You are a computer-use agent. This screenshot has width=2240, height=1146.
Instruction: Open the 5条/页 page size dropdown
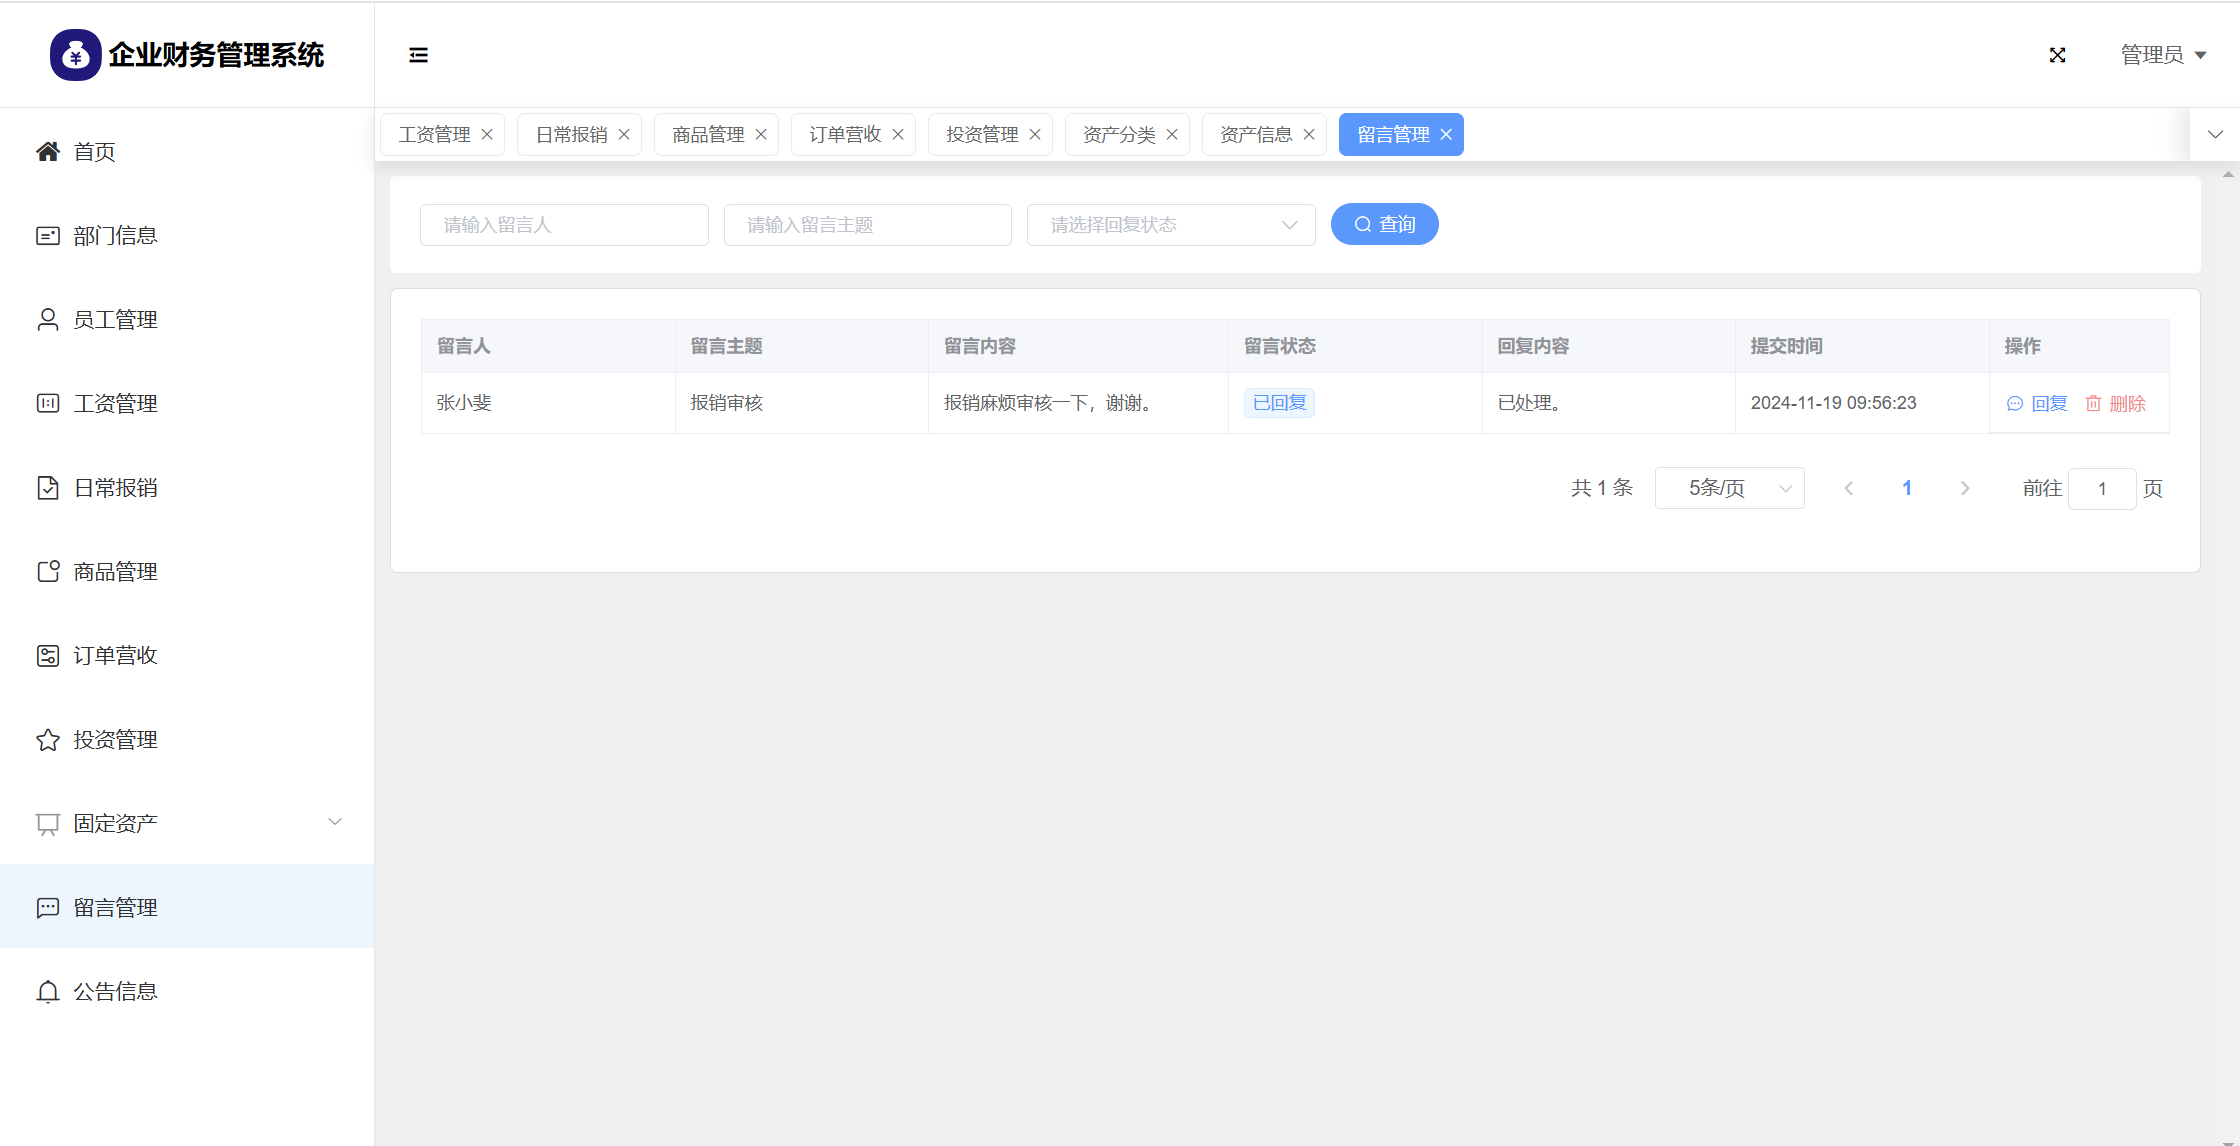click(1729, 488)
